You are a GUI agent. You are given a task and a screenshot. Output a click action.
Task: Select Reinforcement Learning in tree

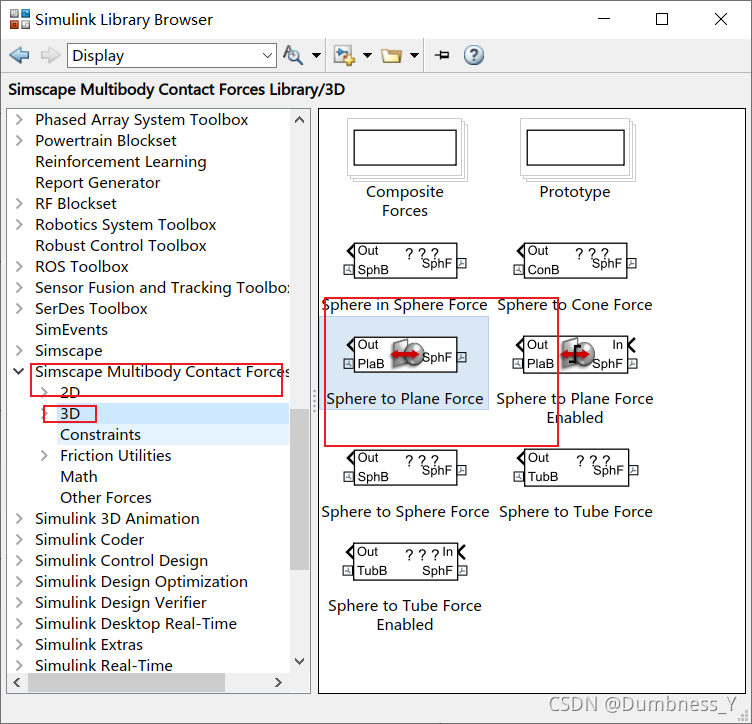(x=121, y=162)
